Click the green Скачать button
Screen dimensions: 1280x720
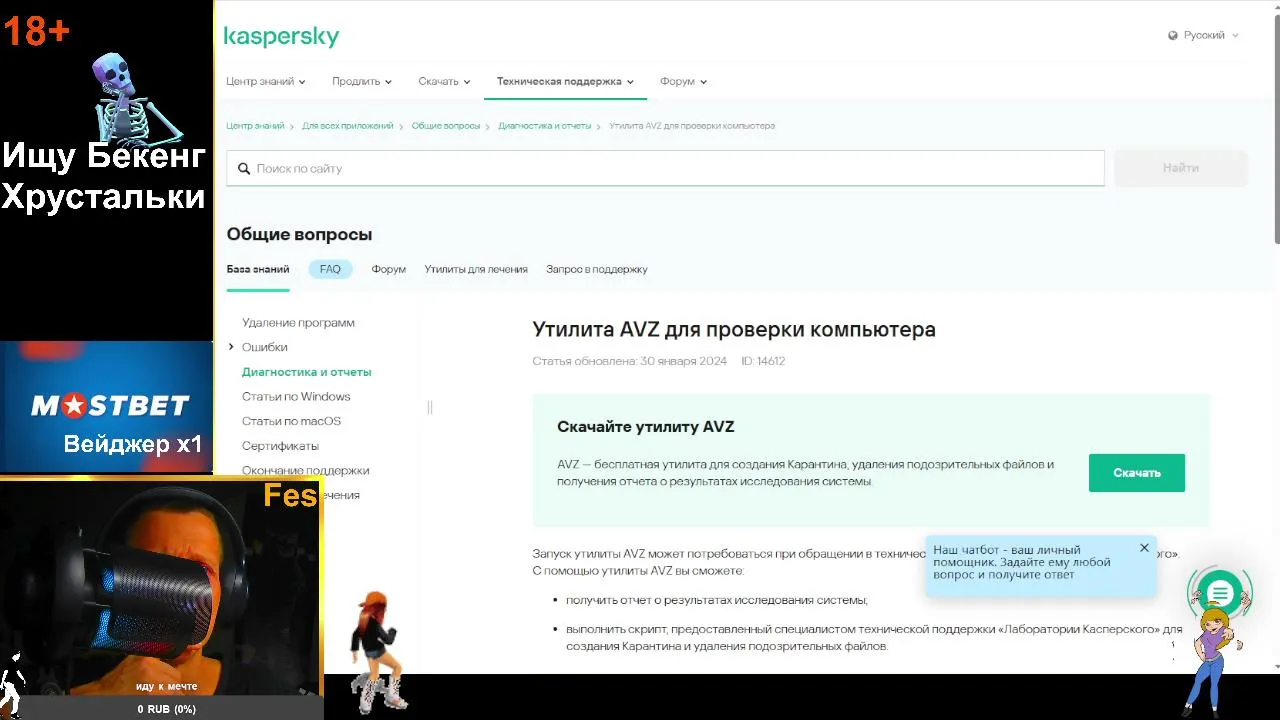(x=1137, y=473)
